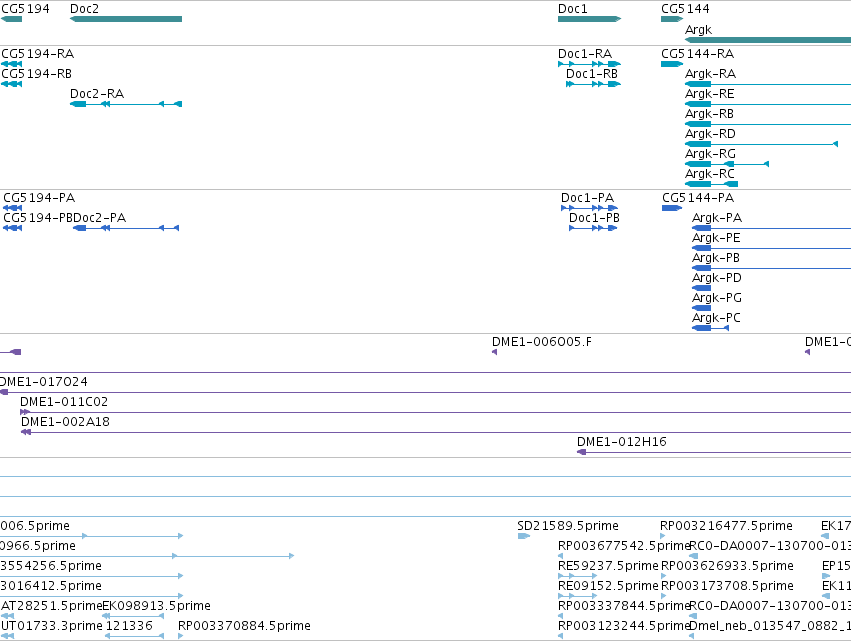The image size is (851, 641).
Task: Select the Doc1-RA transcript label
Action: 585,54
